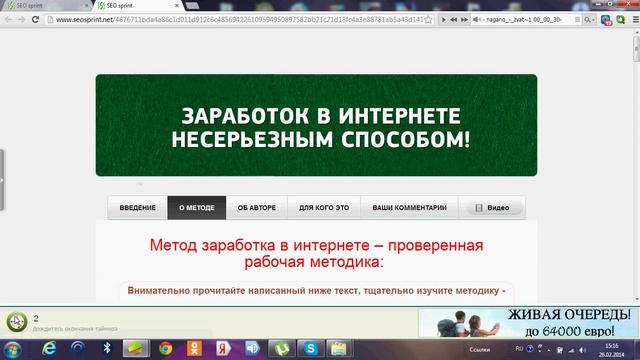
Task: Open the ДЛЯ КОГО ЭТО tab
Action: coord(324,208)
